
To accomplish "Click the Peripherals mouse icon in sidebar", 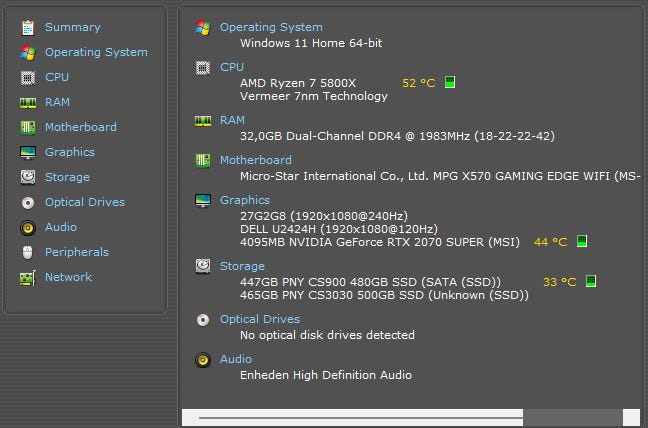I will (28, 252).
